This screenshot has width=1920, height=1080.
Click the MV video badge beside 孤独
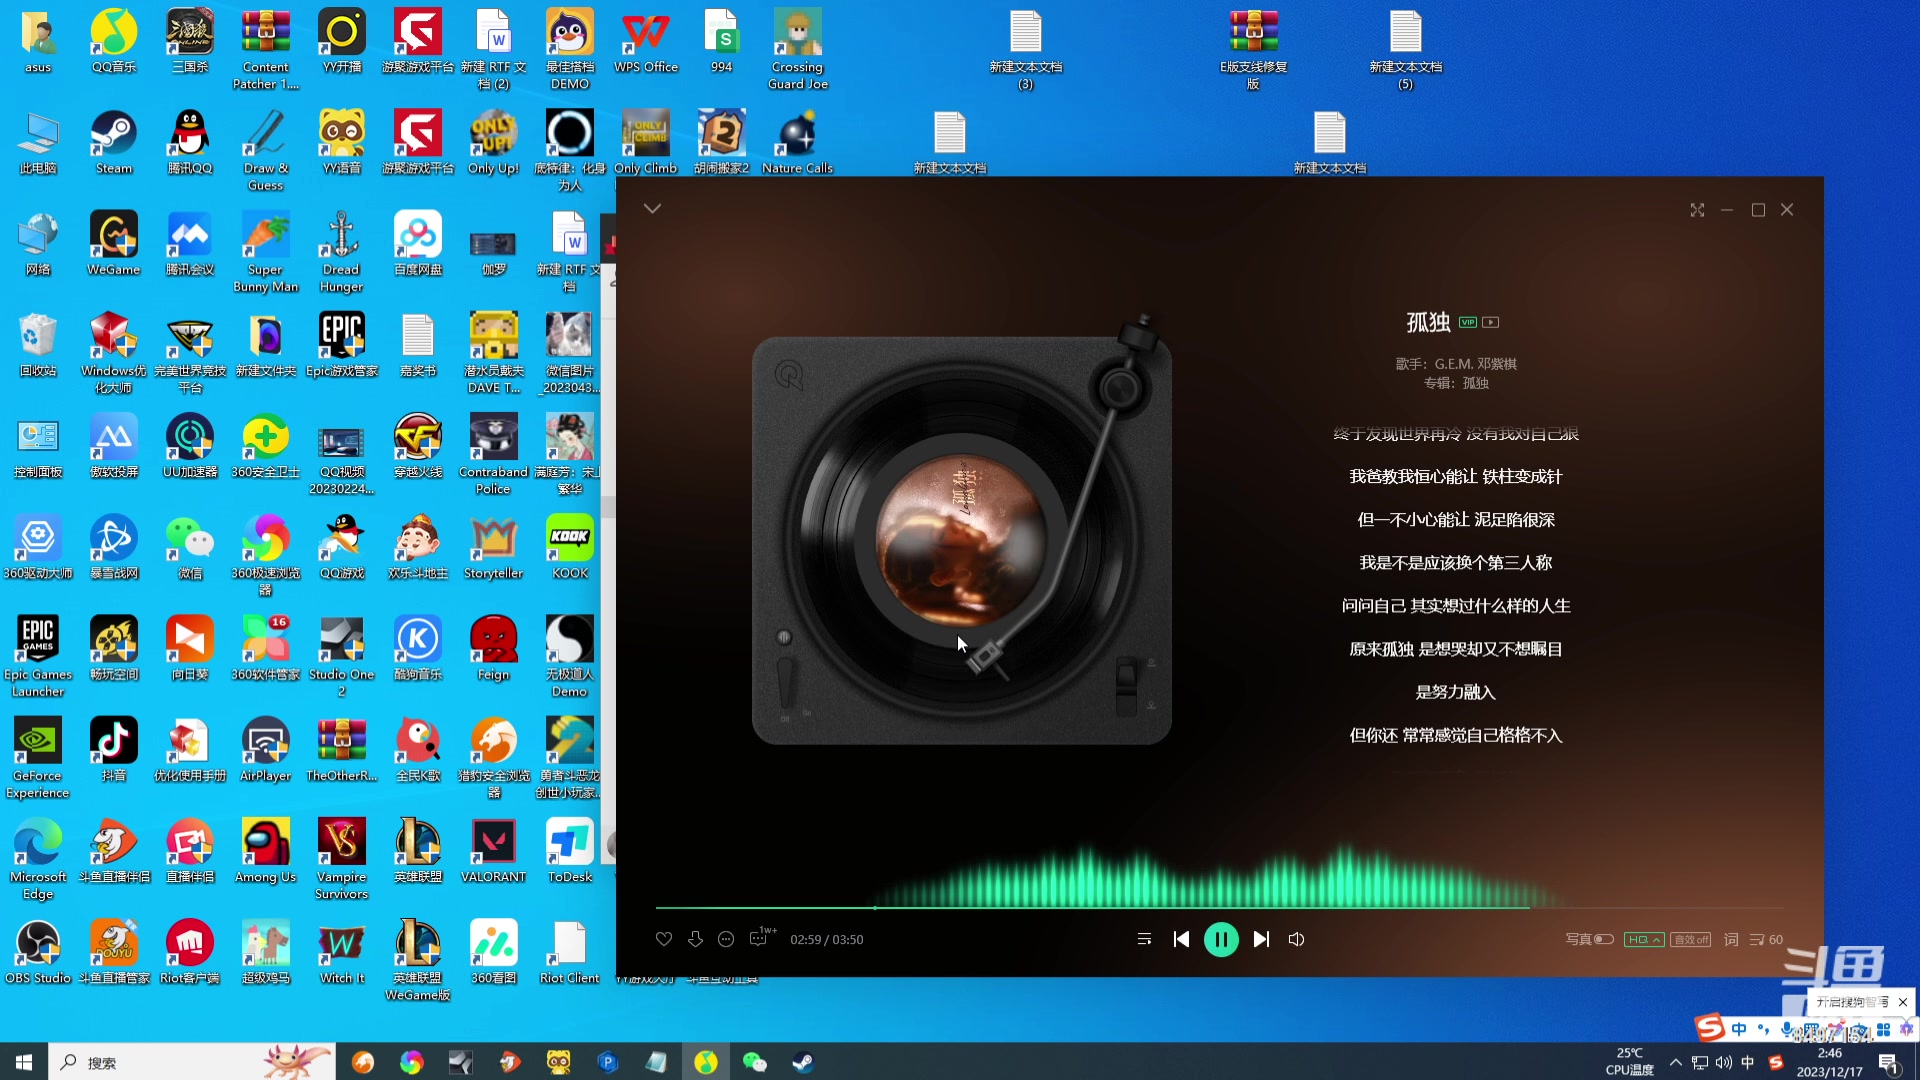pyautogui.click(x=1491, y=322)
